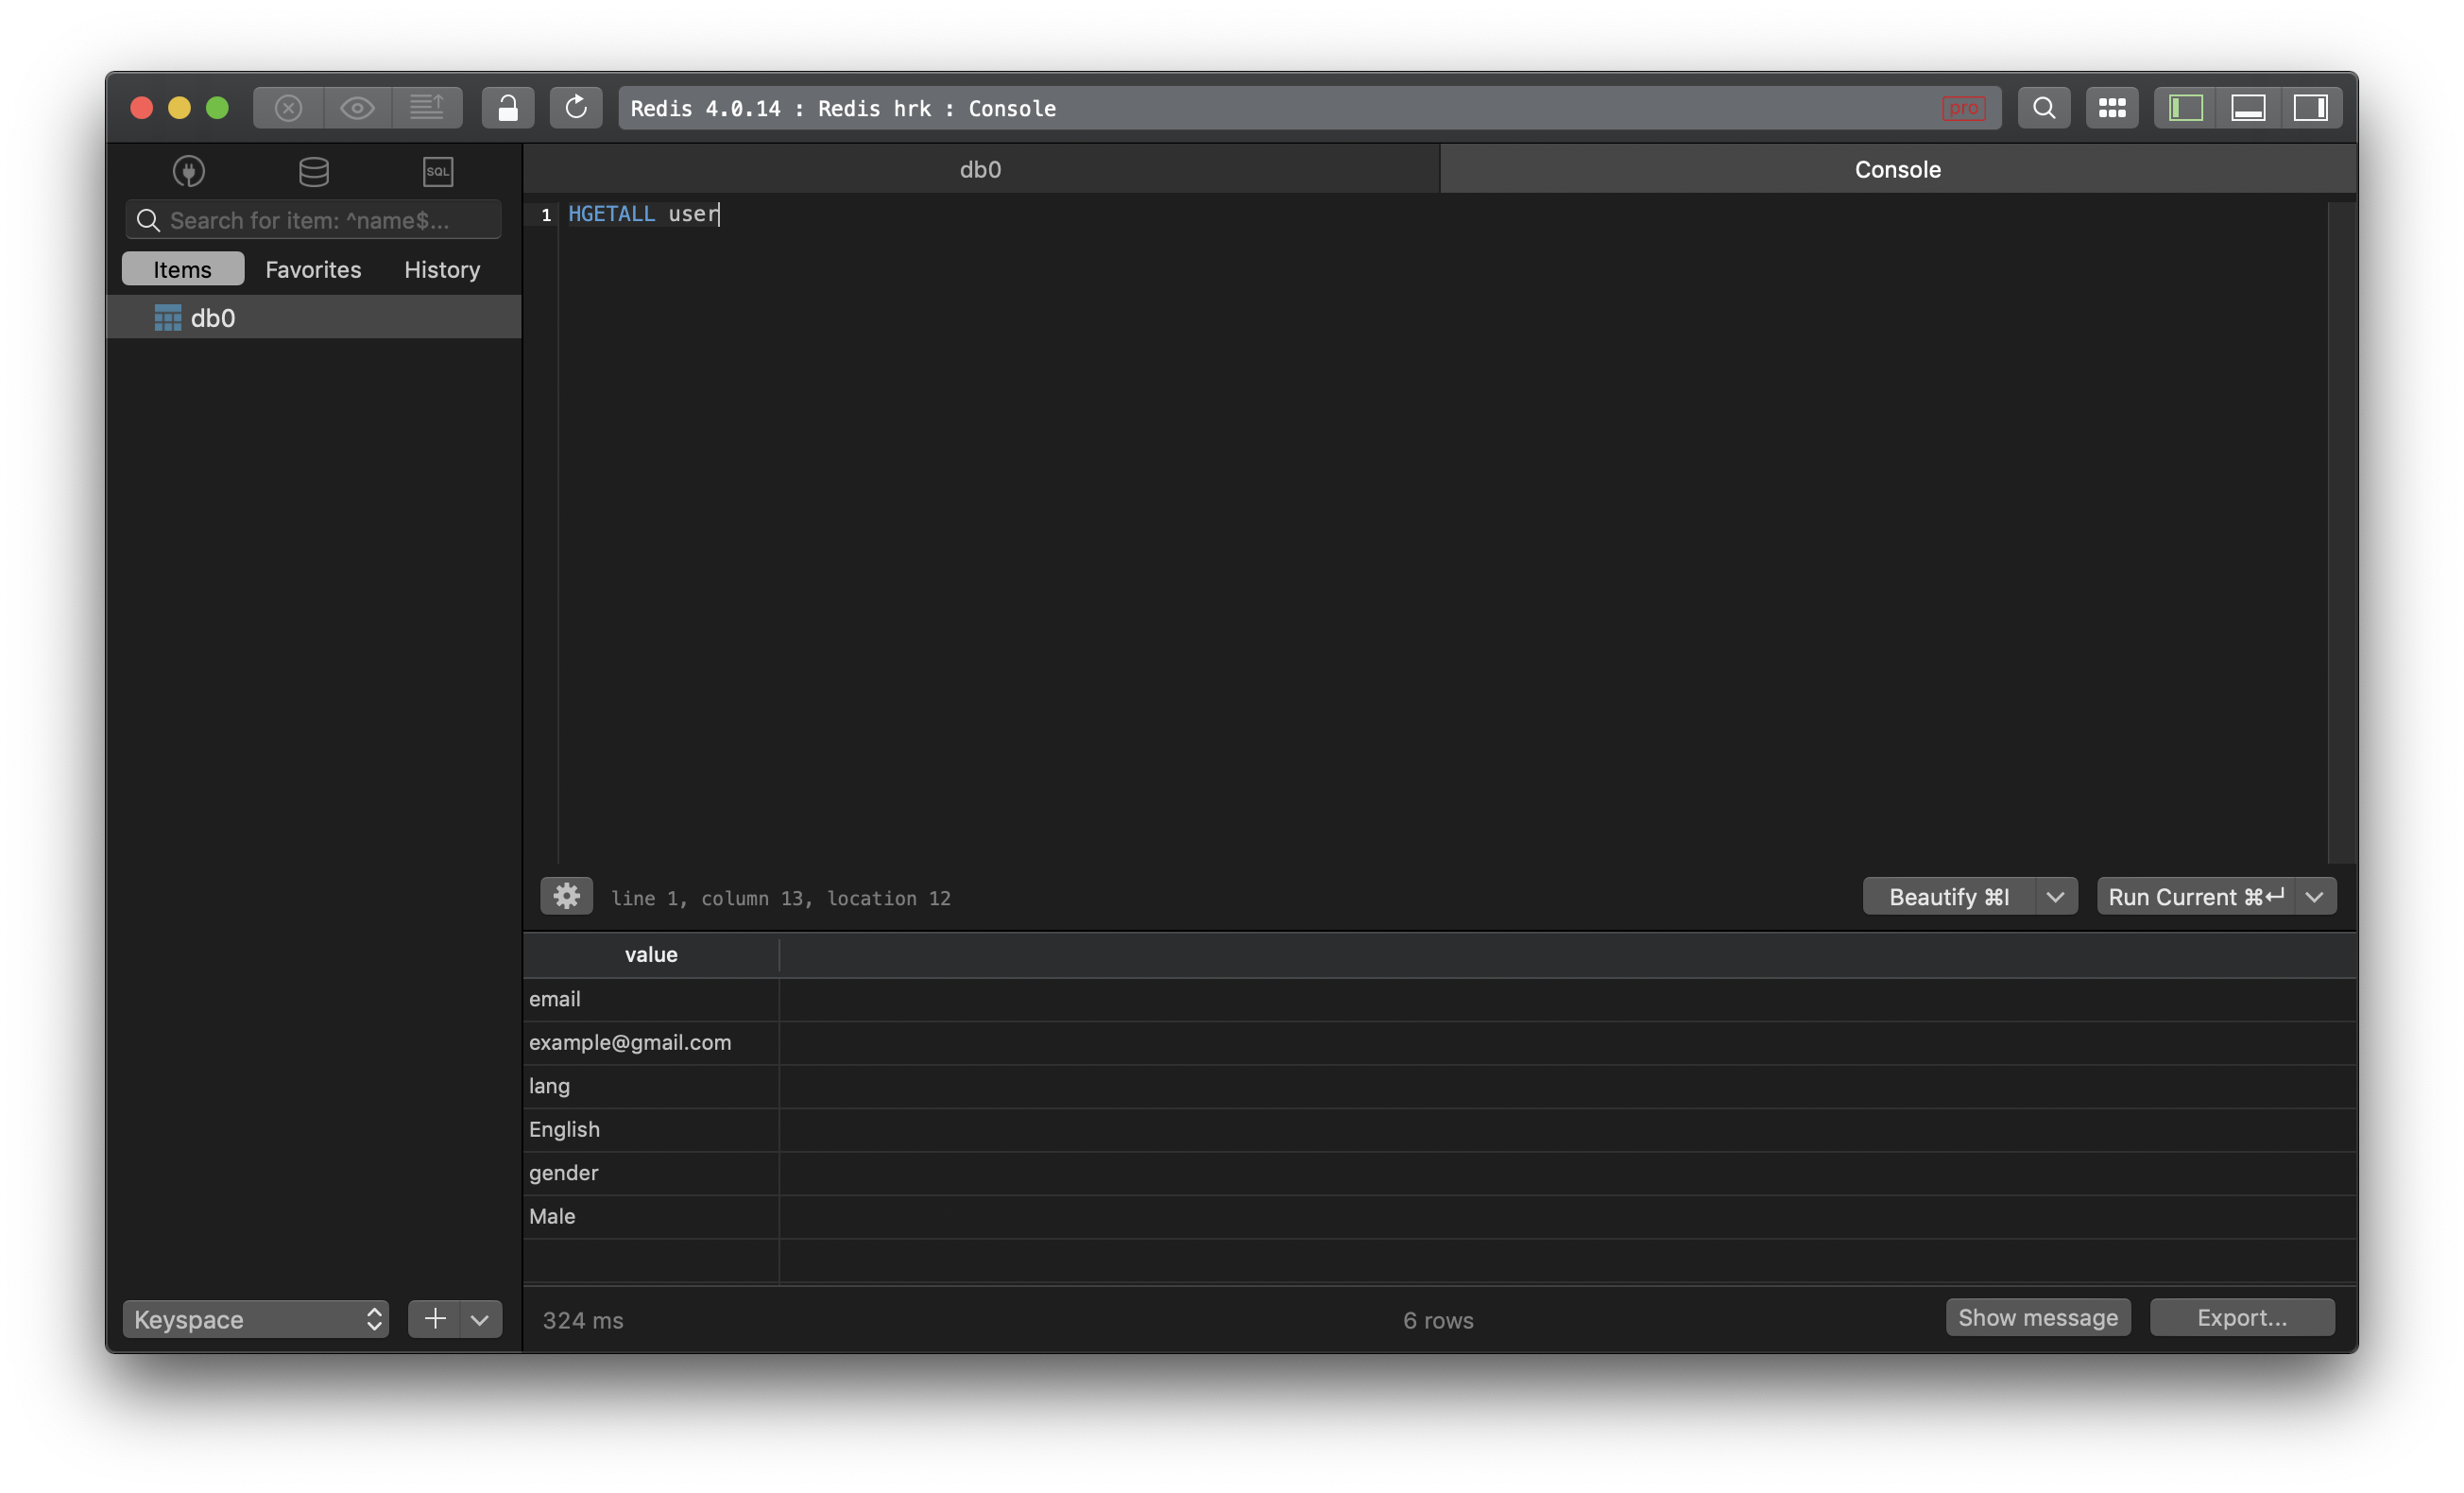This screenshot has width=2464, height=1493.
Task: Click the search magnifier icon top right
Action: click(2040, 108)
